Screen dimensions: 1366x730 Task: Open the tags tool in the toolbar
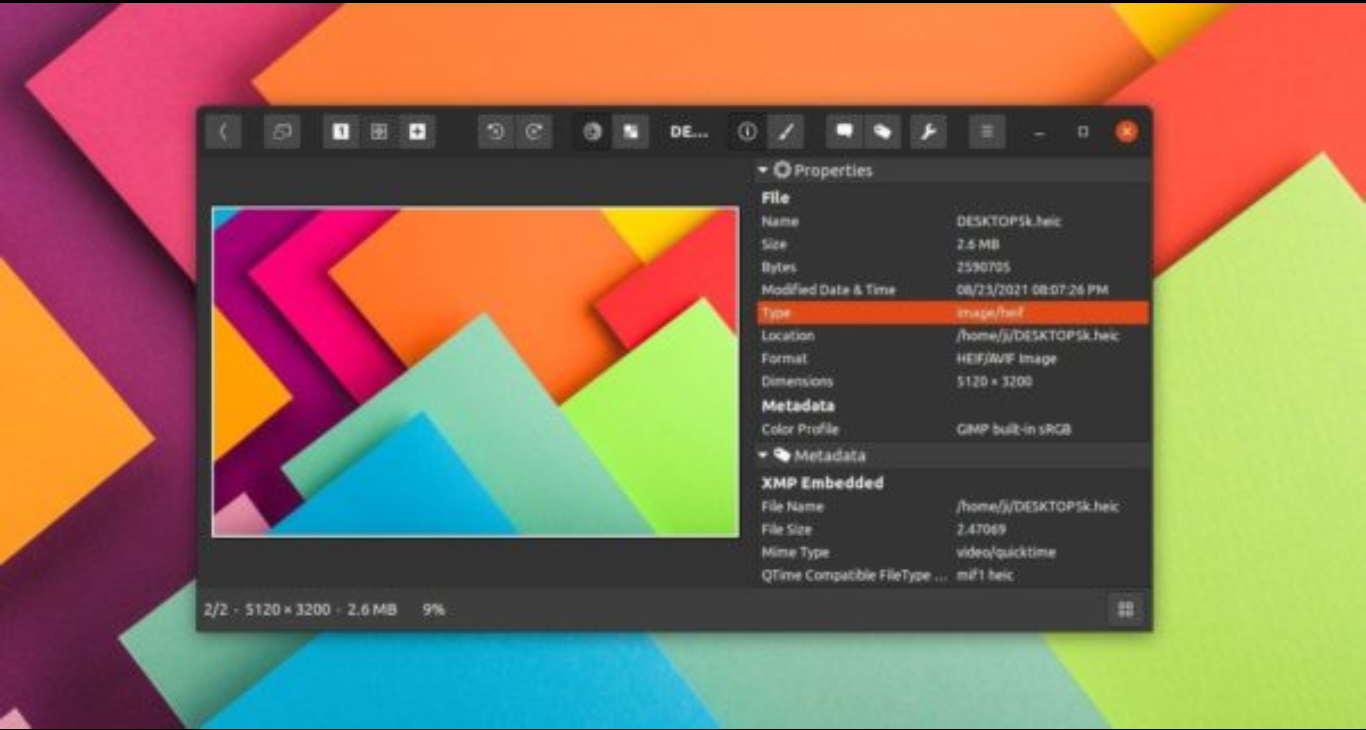tap(882, 131)
